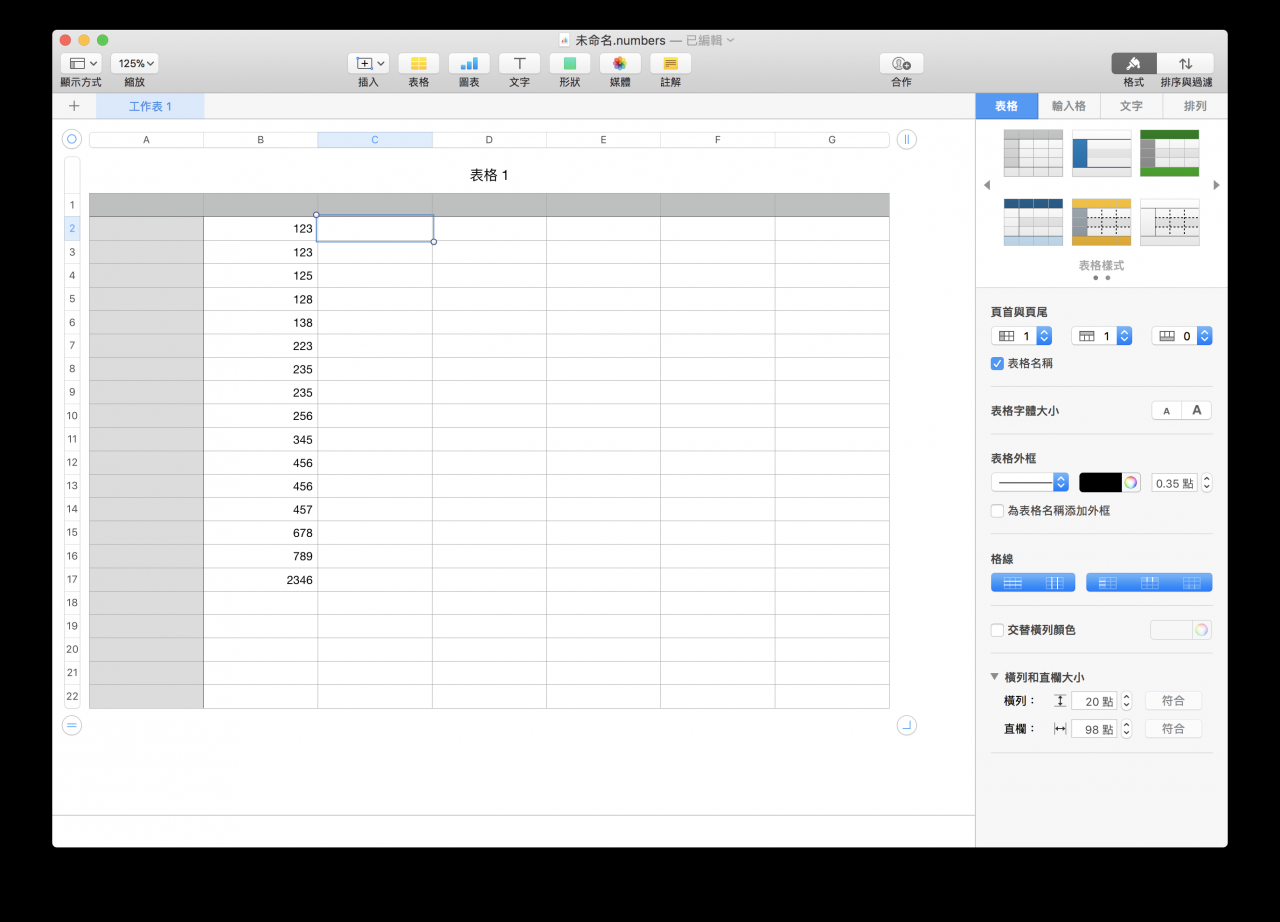The width and height of the screenshot is (1280, 922).
Task: Toggle horizontal body gridlines icon
Action: (x=1012, y=583)
